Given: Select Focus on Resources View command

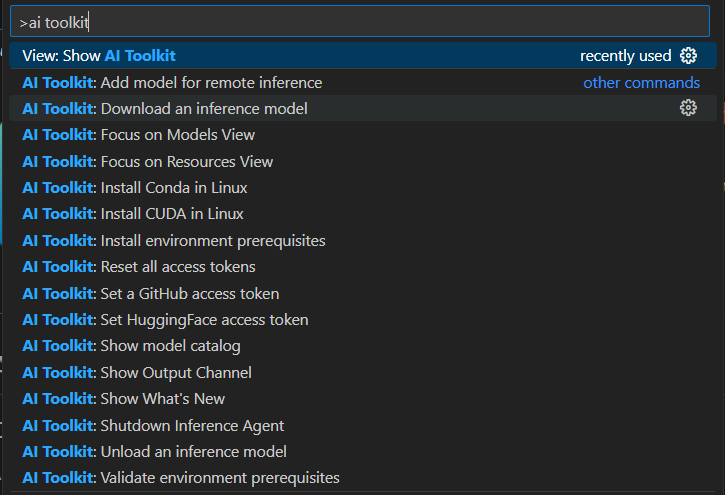Looking at the screenshot, I should [x=363, y=161].
